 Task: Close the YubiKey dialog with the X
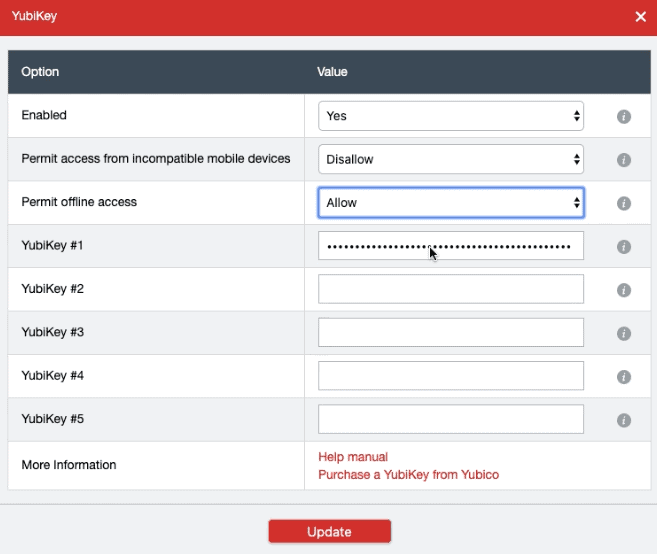tap(640, 16)
